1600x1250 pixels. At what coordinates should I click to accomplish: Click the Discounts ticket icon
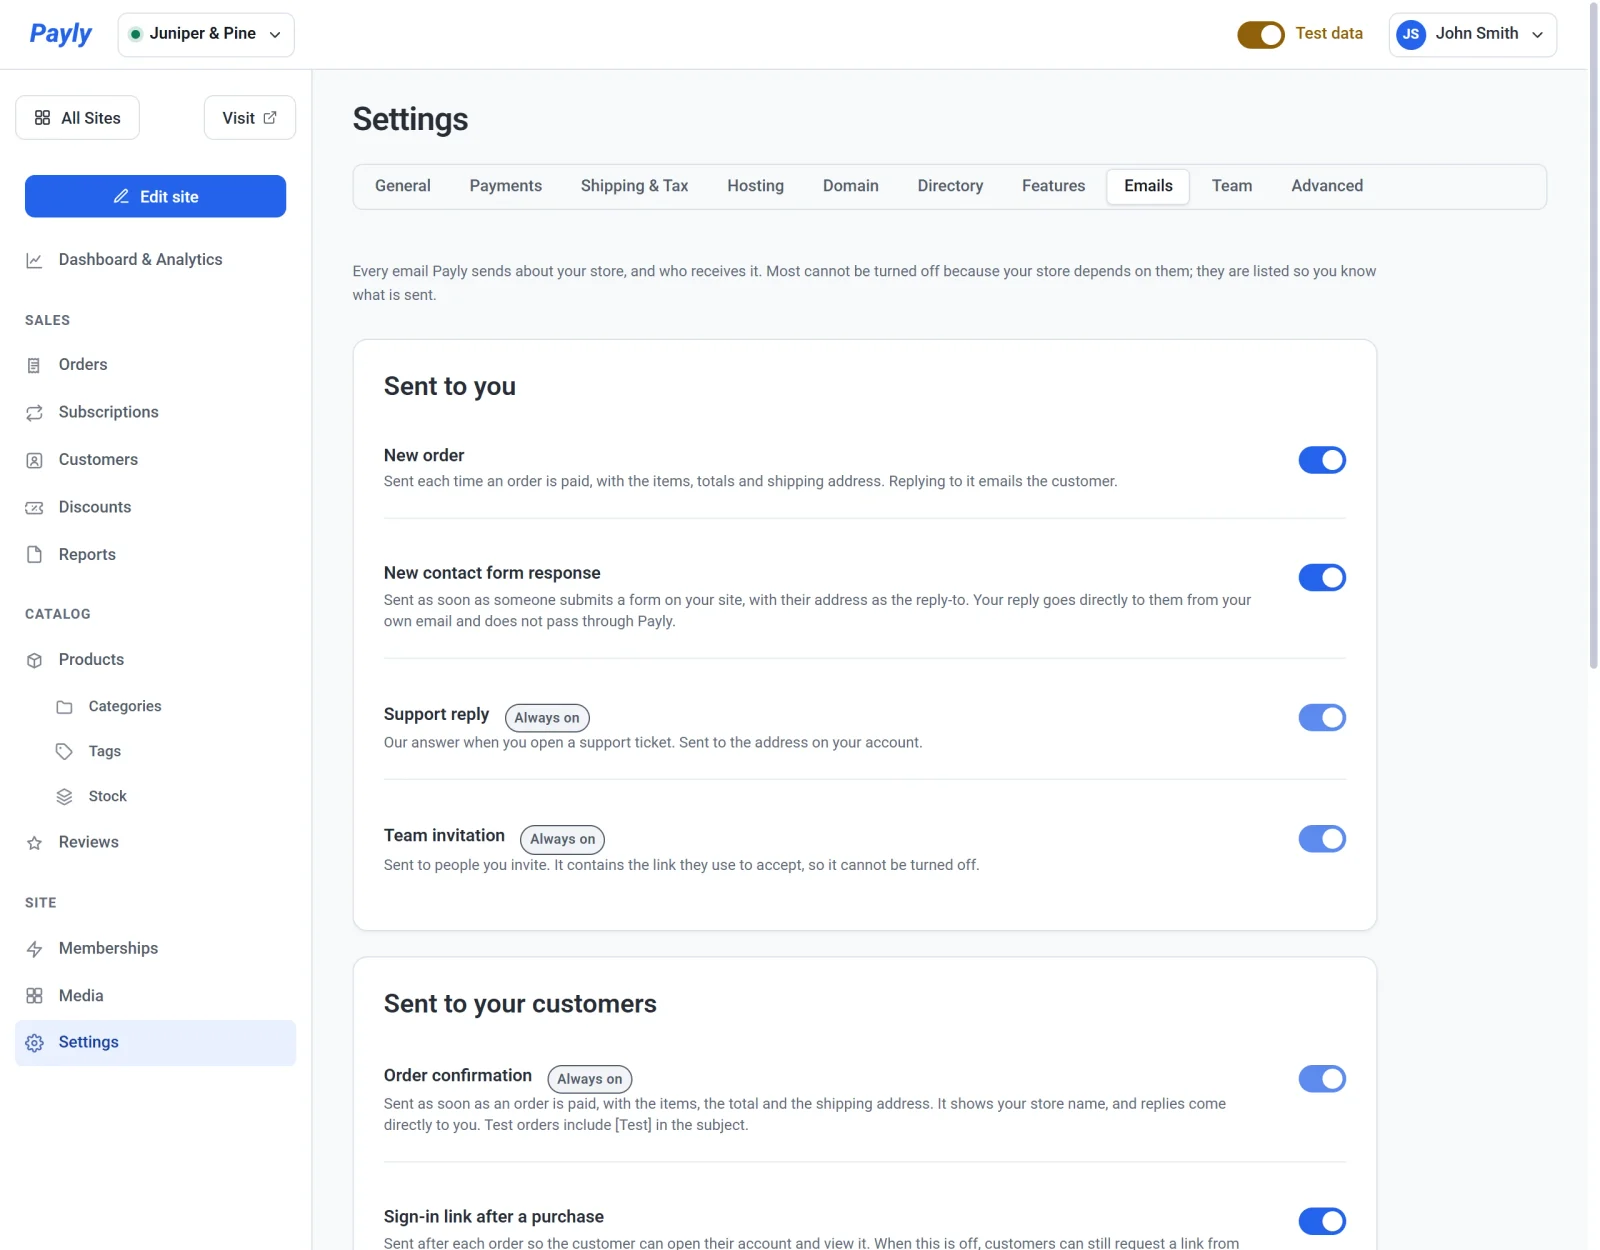(34, 508)
